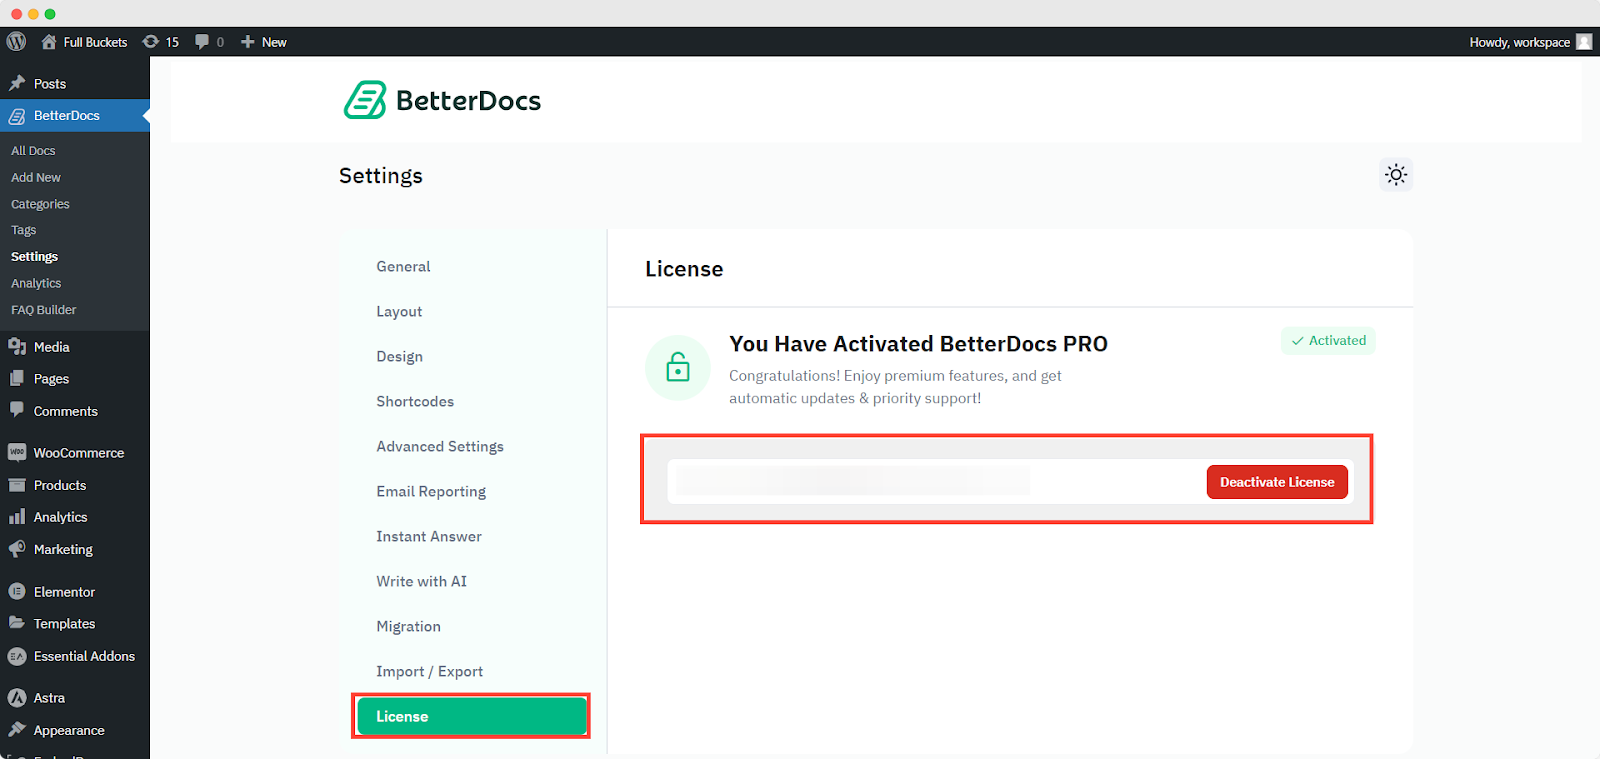The image size is (1600, 759).
Task: Open the Write with AI tab
Action: [421, 582]
